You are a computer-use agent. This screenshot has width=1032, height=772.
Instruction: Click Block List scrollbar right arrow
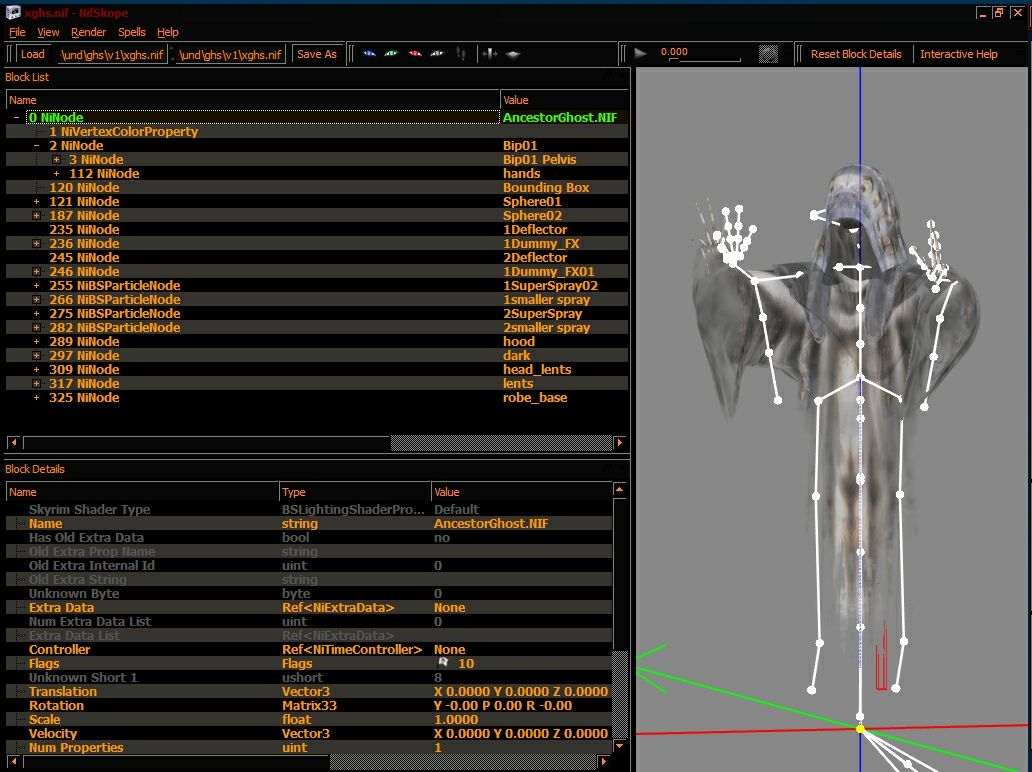[x=619, y=442]
